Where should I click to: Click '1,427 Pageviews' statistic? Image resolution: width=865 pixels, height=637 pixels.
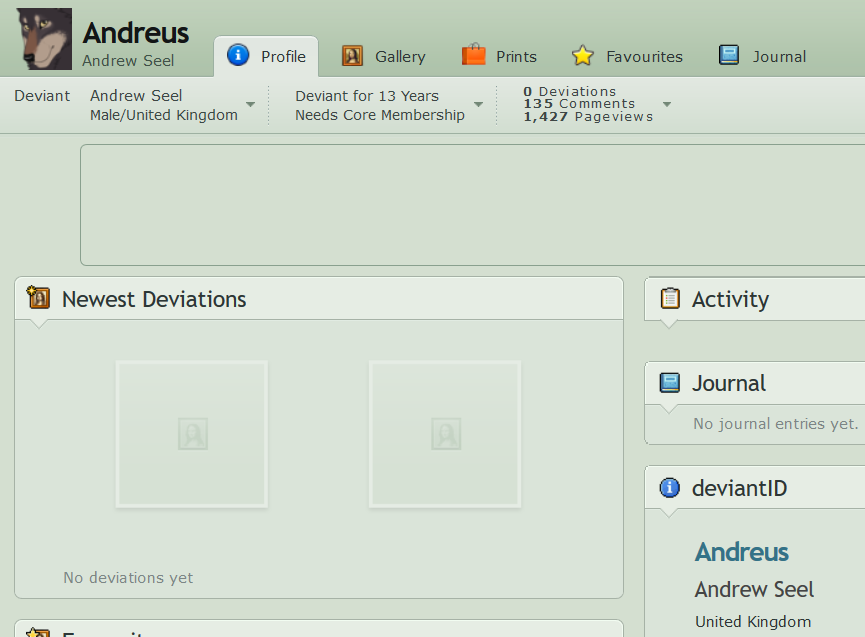588,116
